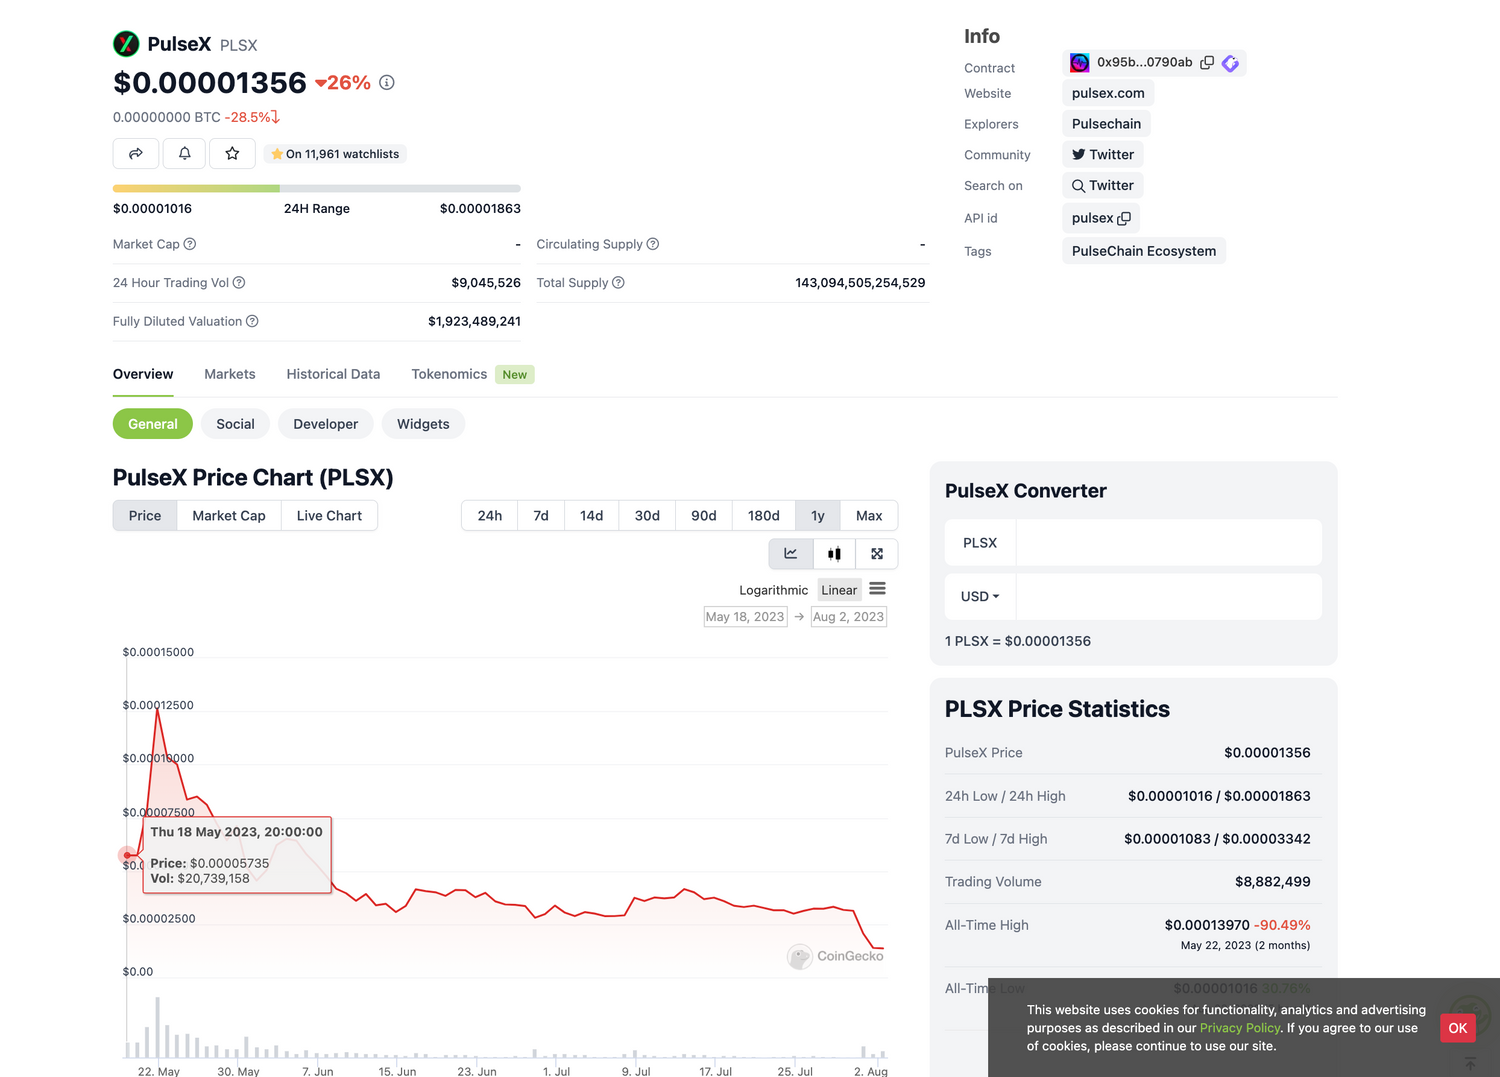Accept cookies with the OK button

click(x=1457, y=1028)
